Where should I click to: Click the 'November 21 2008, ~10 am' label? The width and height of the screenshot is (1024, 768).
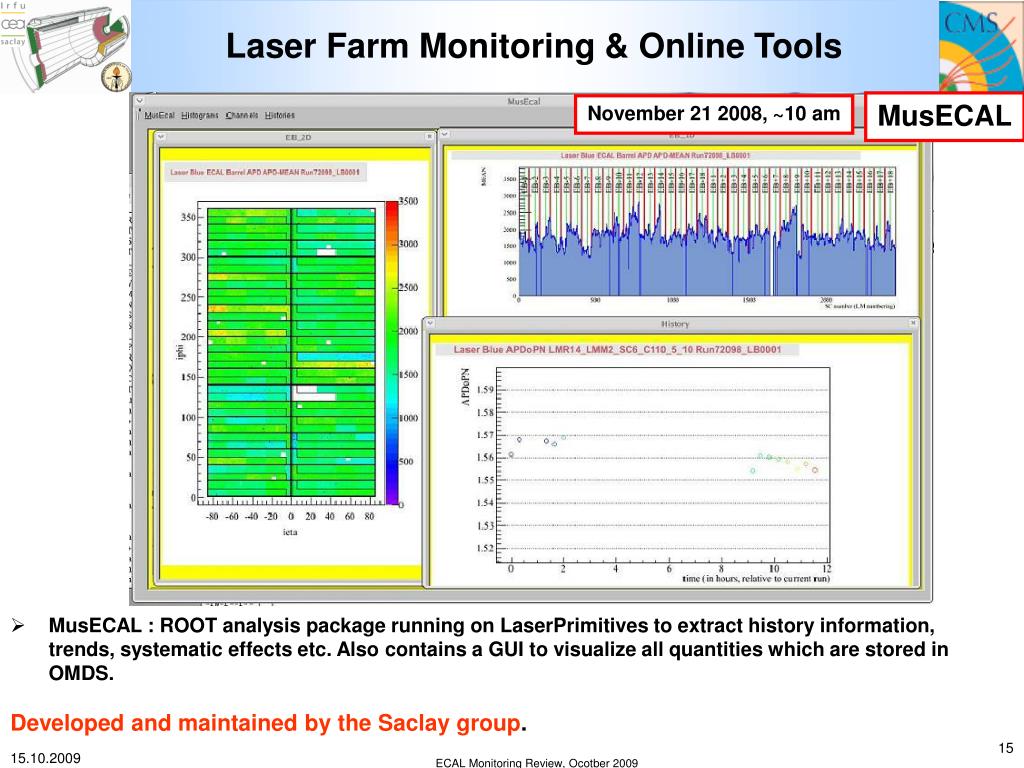[714, 114]
